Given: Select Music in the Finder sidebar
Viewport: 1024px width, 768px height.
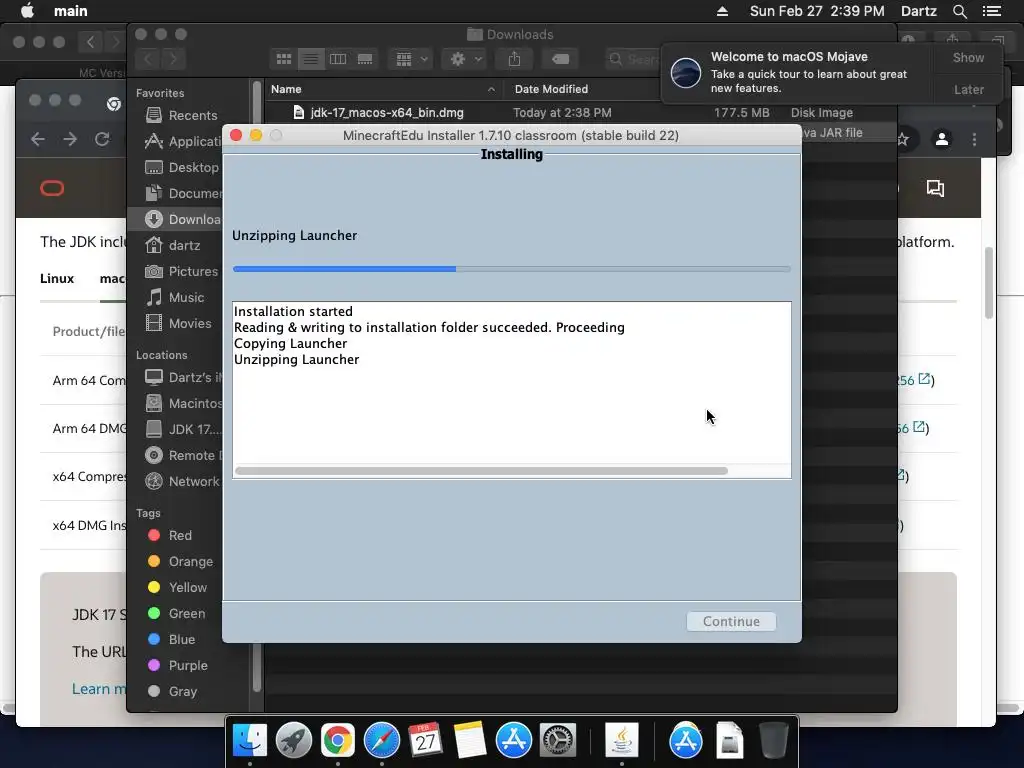Looking at the screenshot, I should tap(175, 297).
